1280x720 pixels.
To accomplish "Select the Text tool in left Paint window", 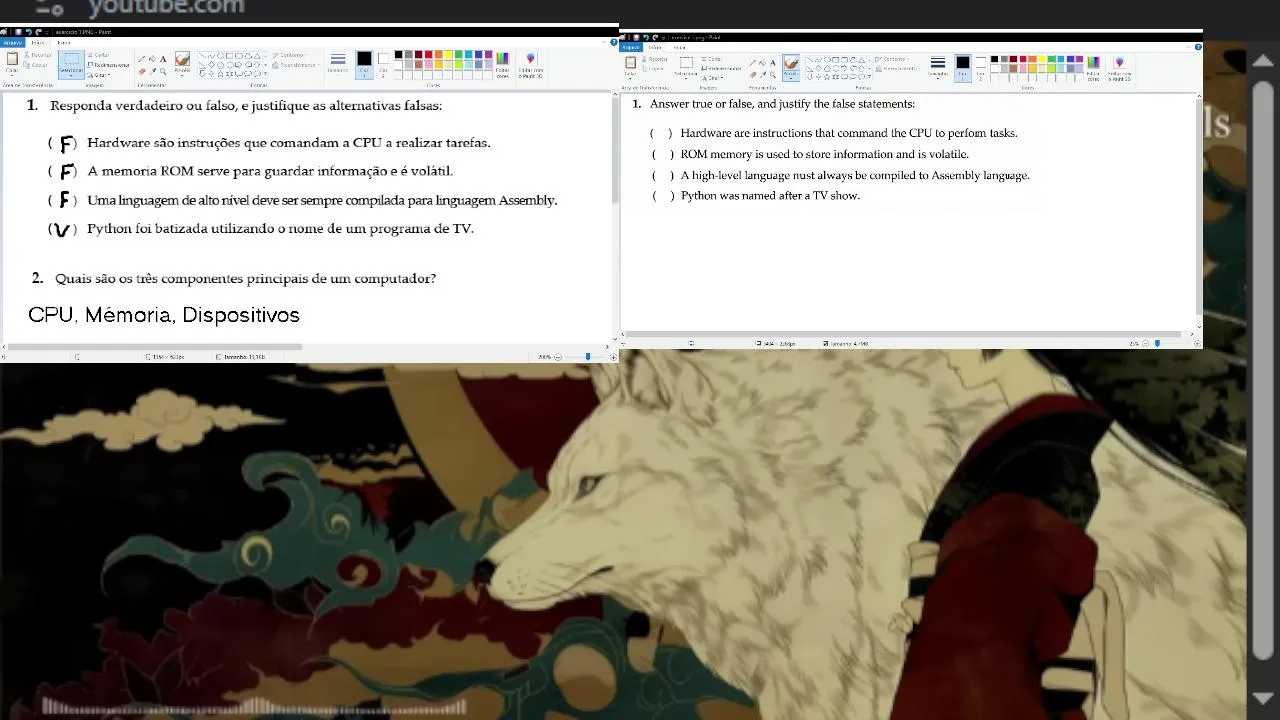I will pos(163,59).
